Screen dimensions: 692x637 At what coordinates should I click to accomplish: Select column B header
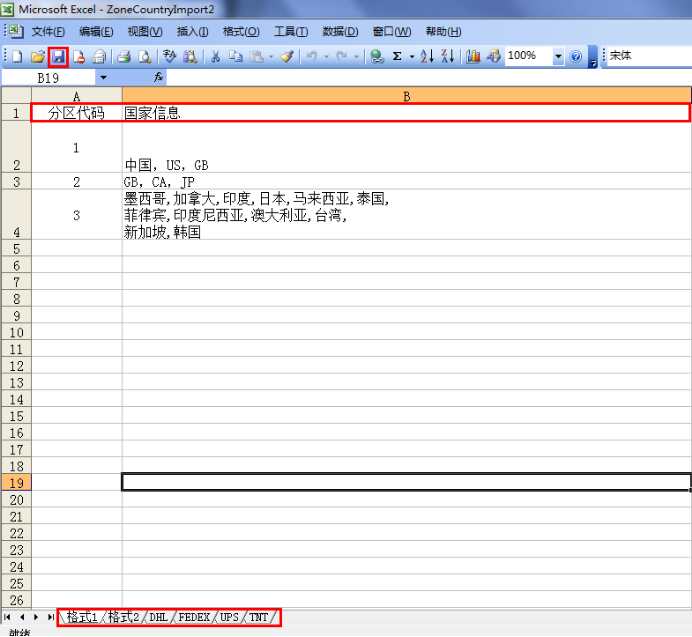click(406, 96)
